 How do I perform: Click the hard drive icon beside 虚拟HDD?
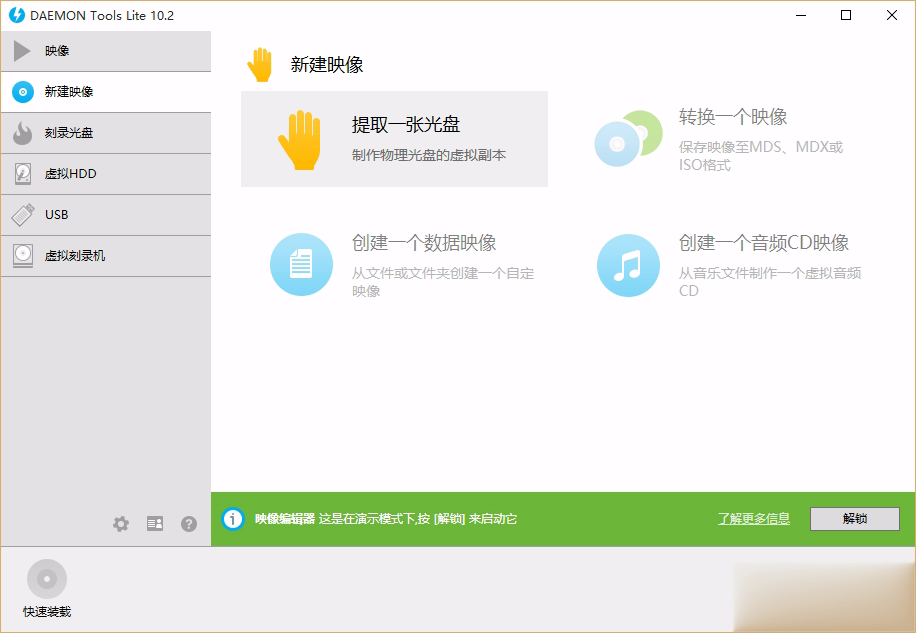[x=23, y=174]
